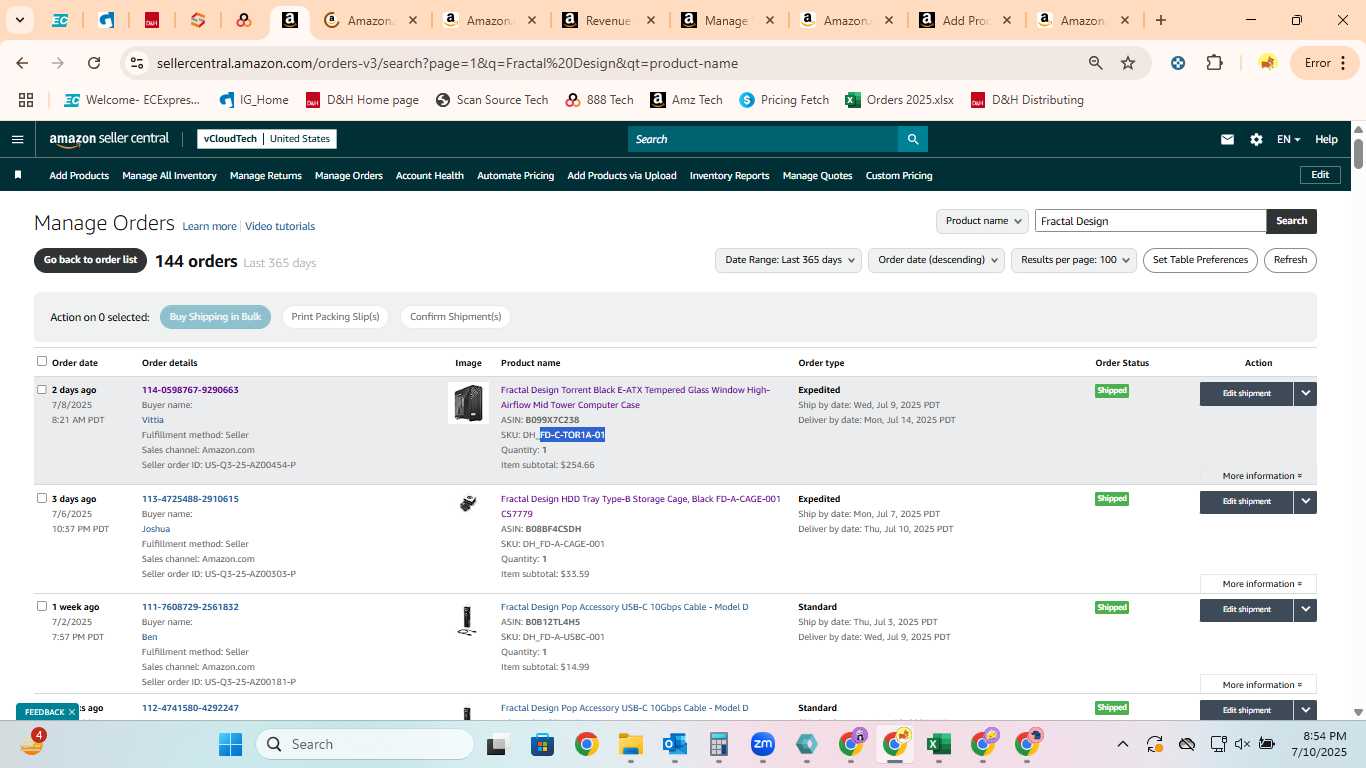Viewport: 1366px width, 768px height.
Task: Expand Edit shipment arrow for HDD Tray order
Action: point(1305,501)
